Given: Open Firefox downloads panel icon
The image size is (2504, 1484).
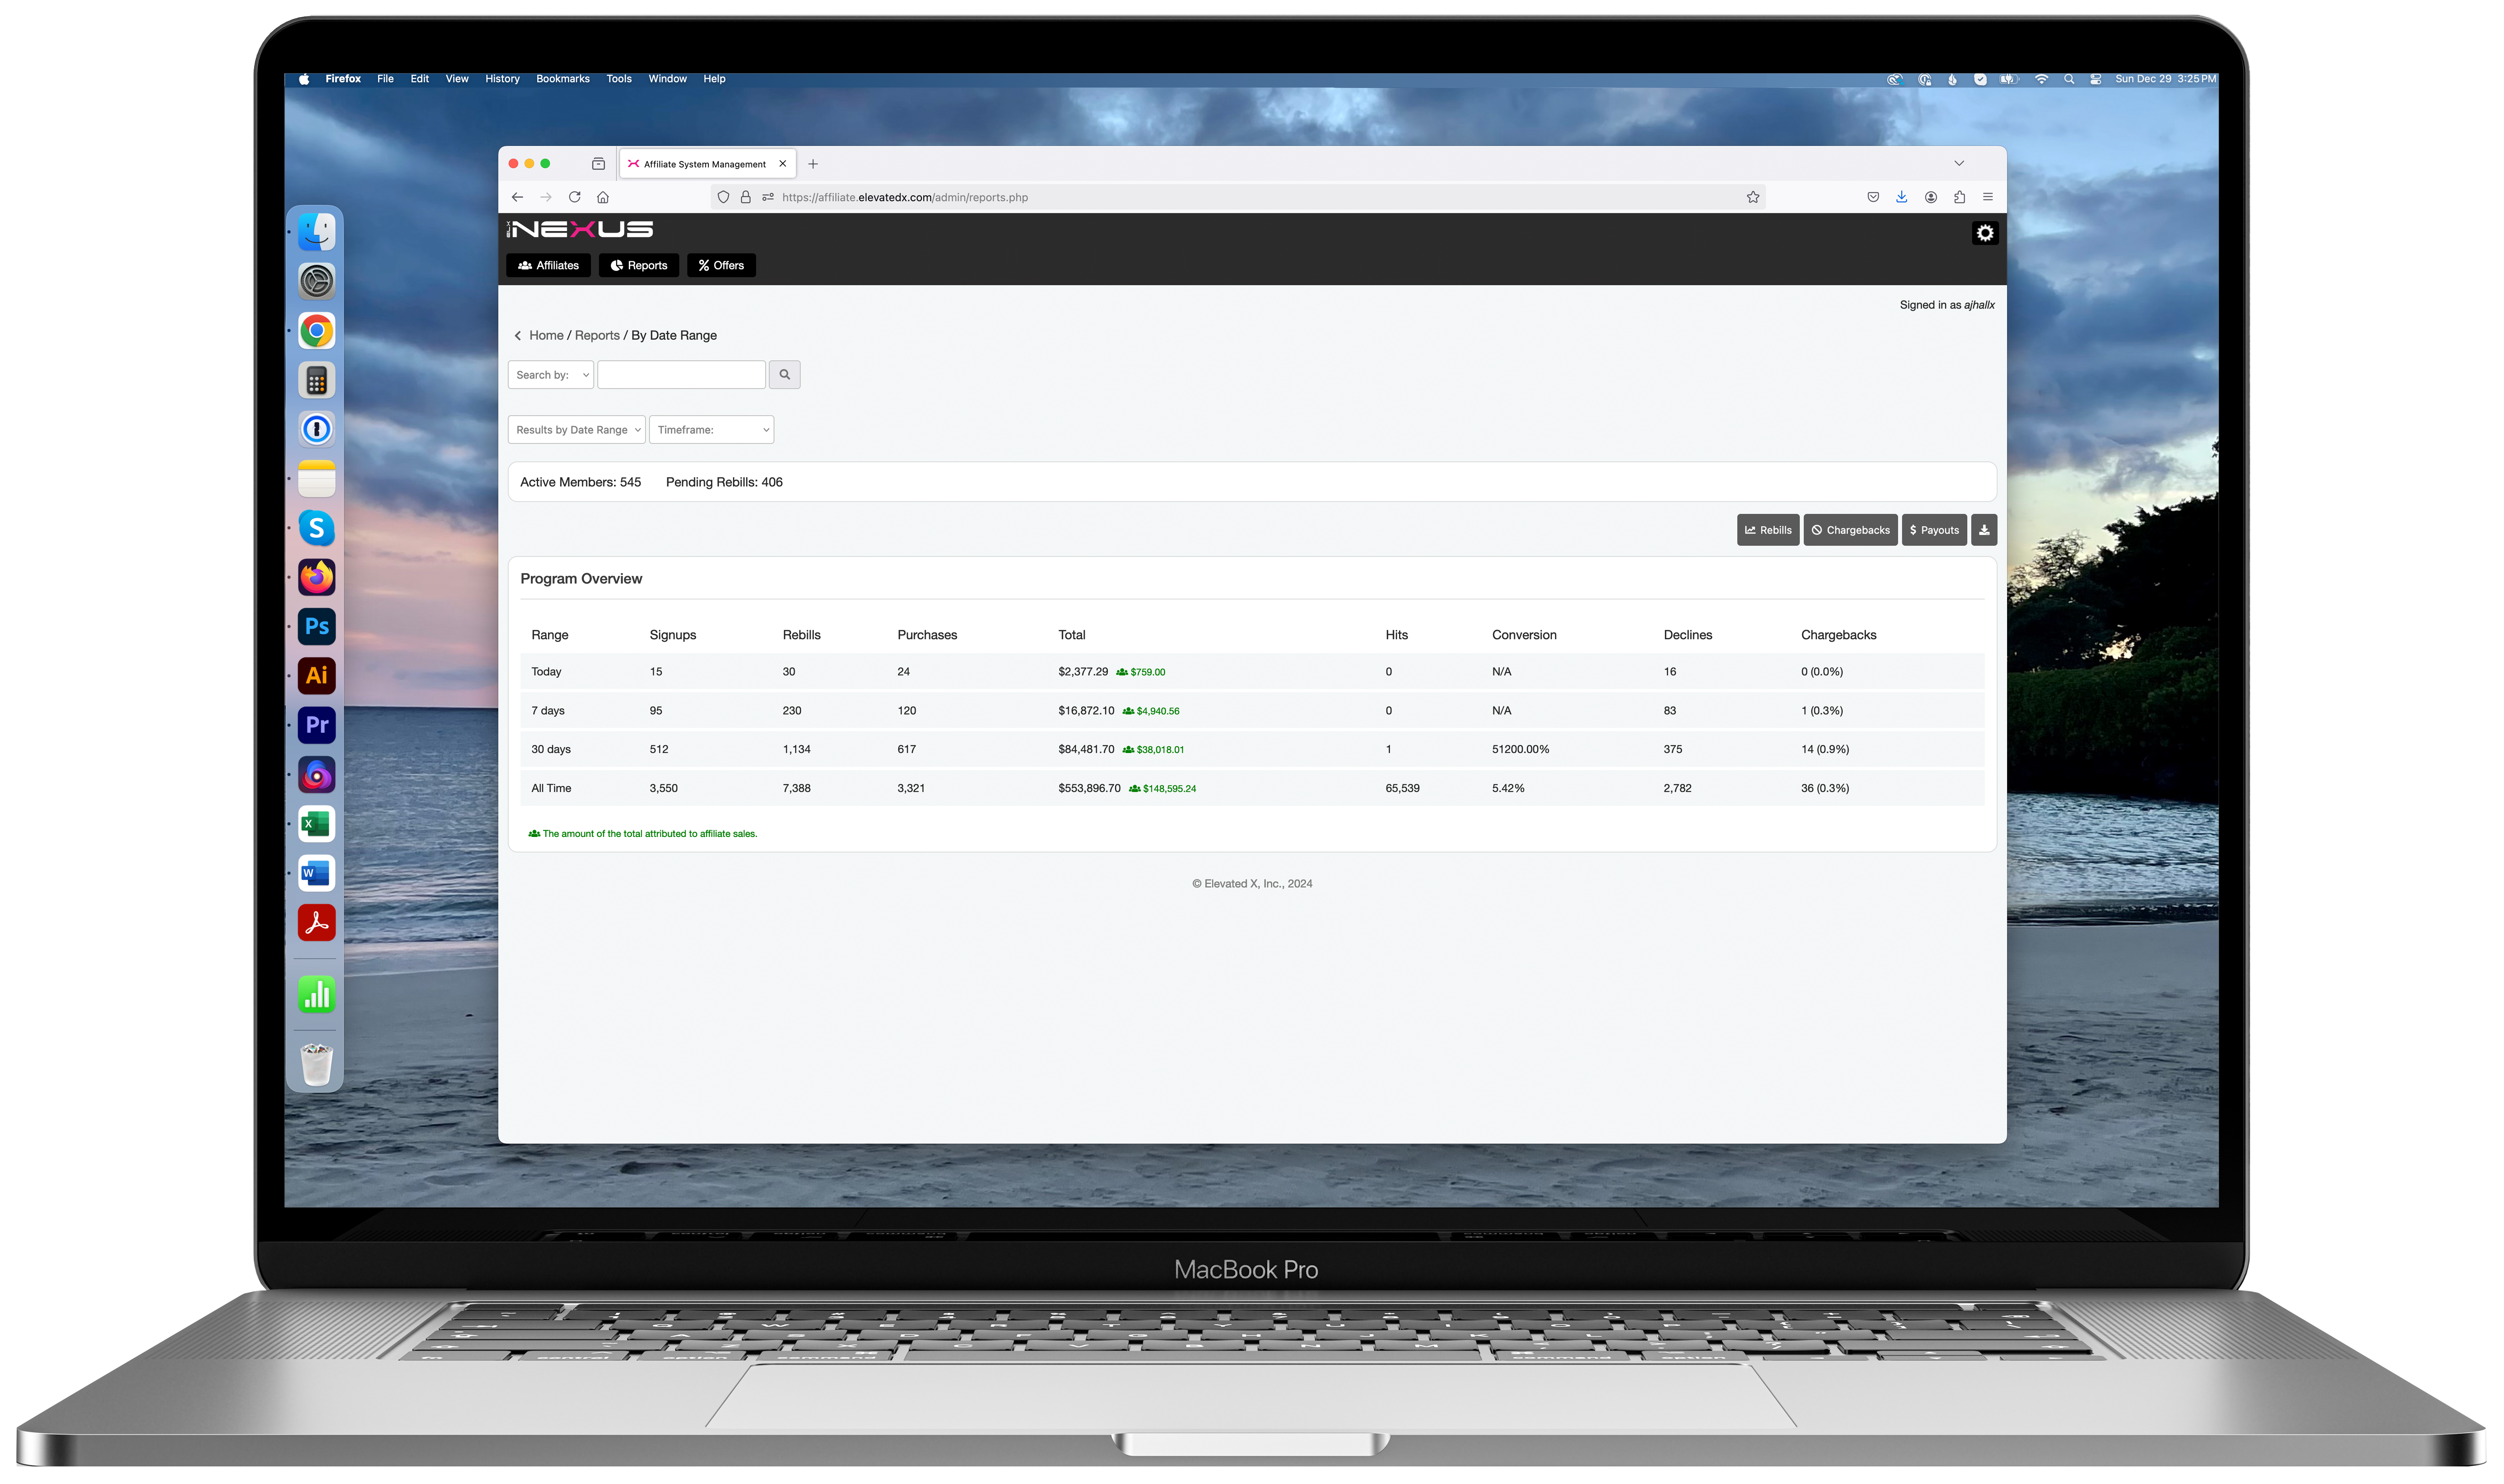Looking at the screenshot, I should pyautogui.click(x=1901, y=197).
